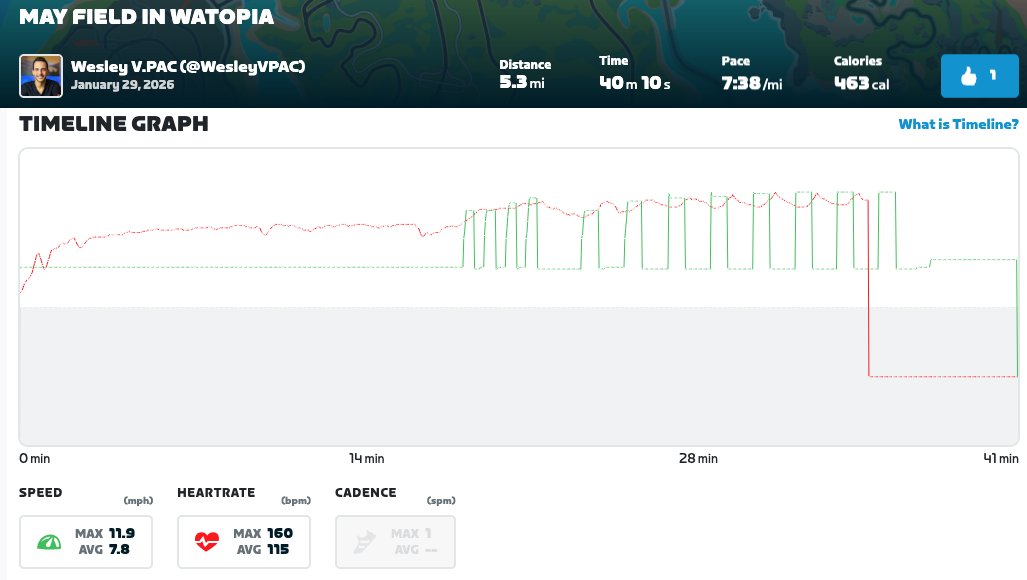Click the '(bpm)' unit label
Image resolution: width=1027 pixels, height=580 pixels.
tap(296, 501)
